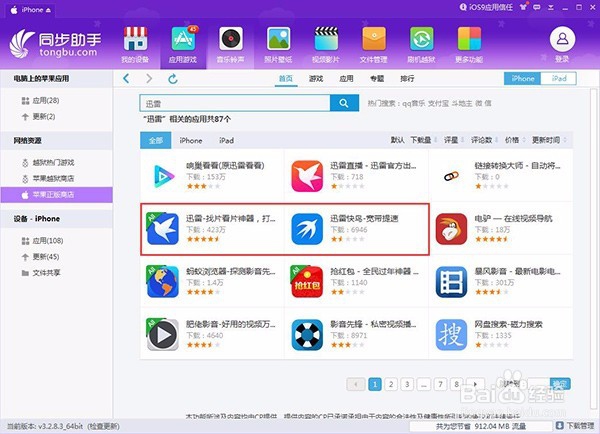Open 网盘搜索 搜 app icon
This screenshot has height=434, width=600.
[451, 334]
